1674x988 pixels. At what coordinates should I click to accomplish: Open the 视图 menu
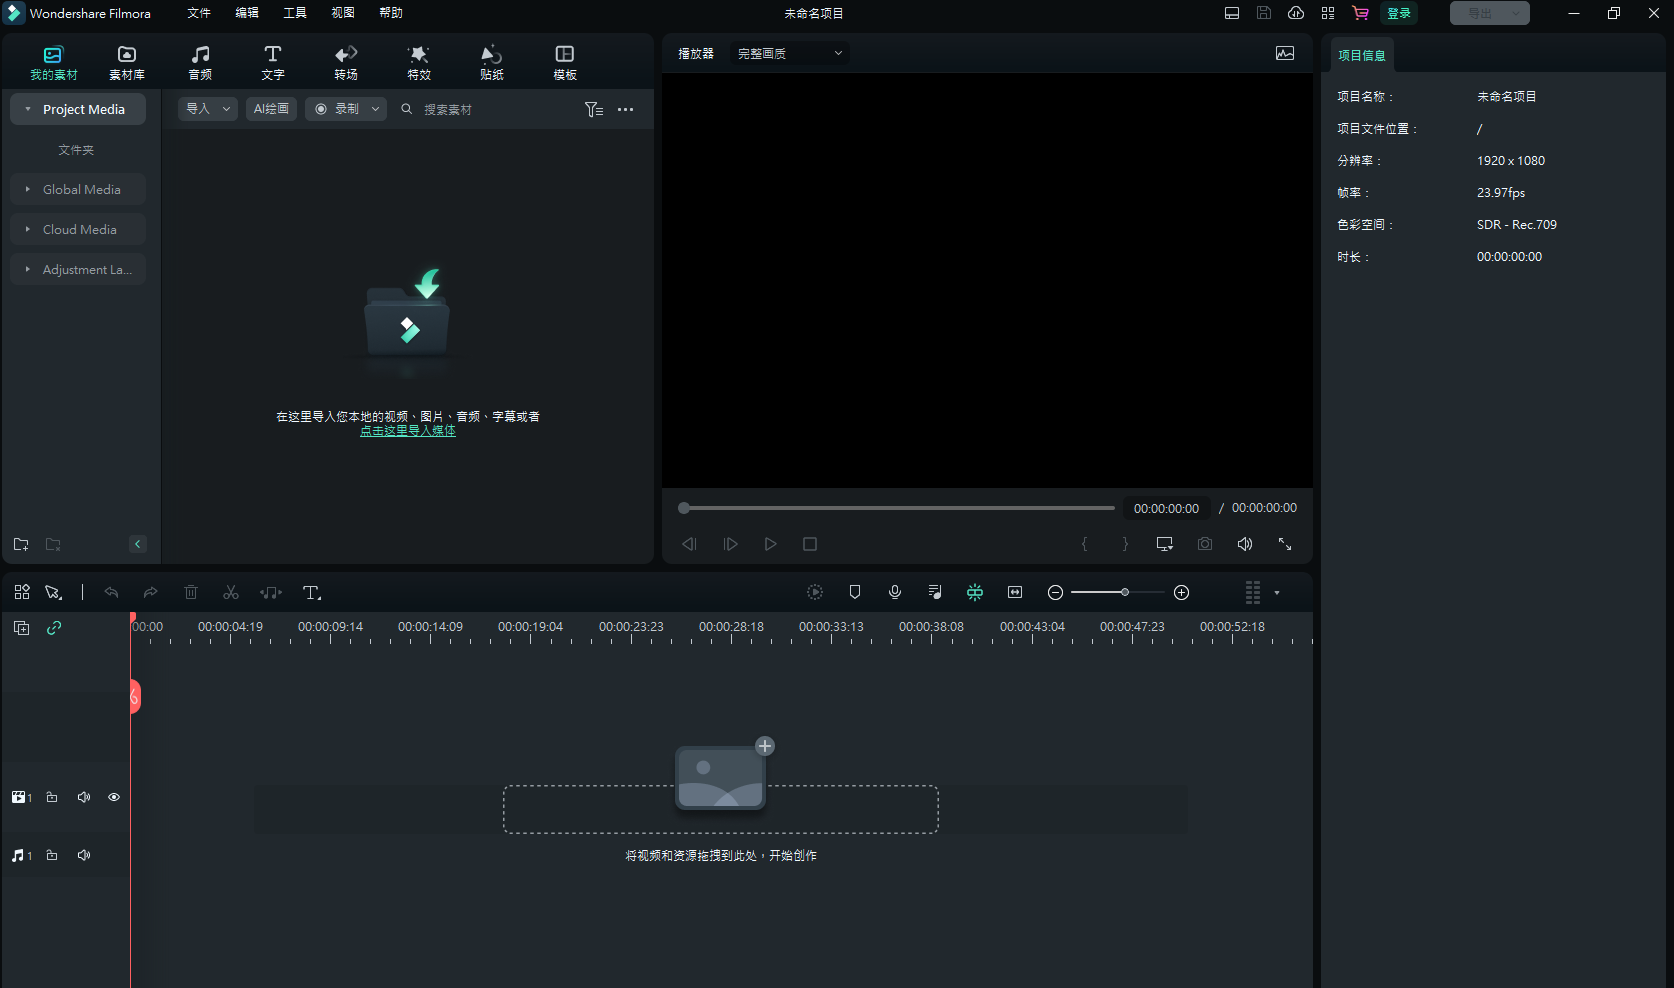(343, 13)
